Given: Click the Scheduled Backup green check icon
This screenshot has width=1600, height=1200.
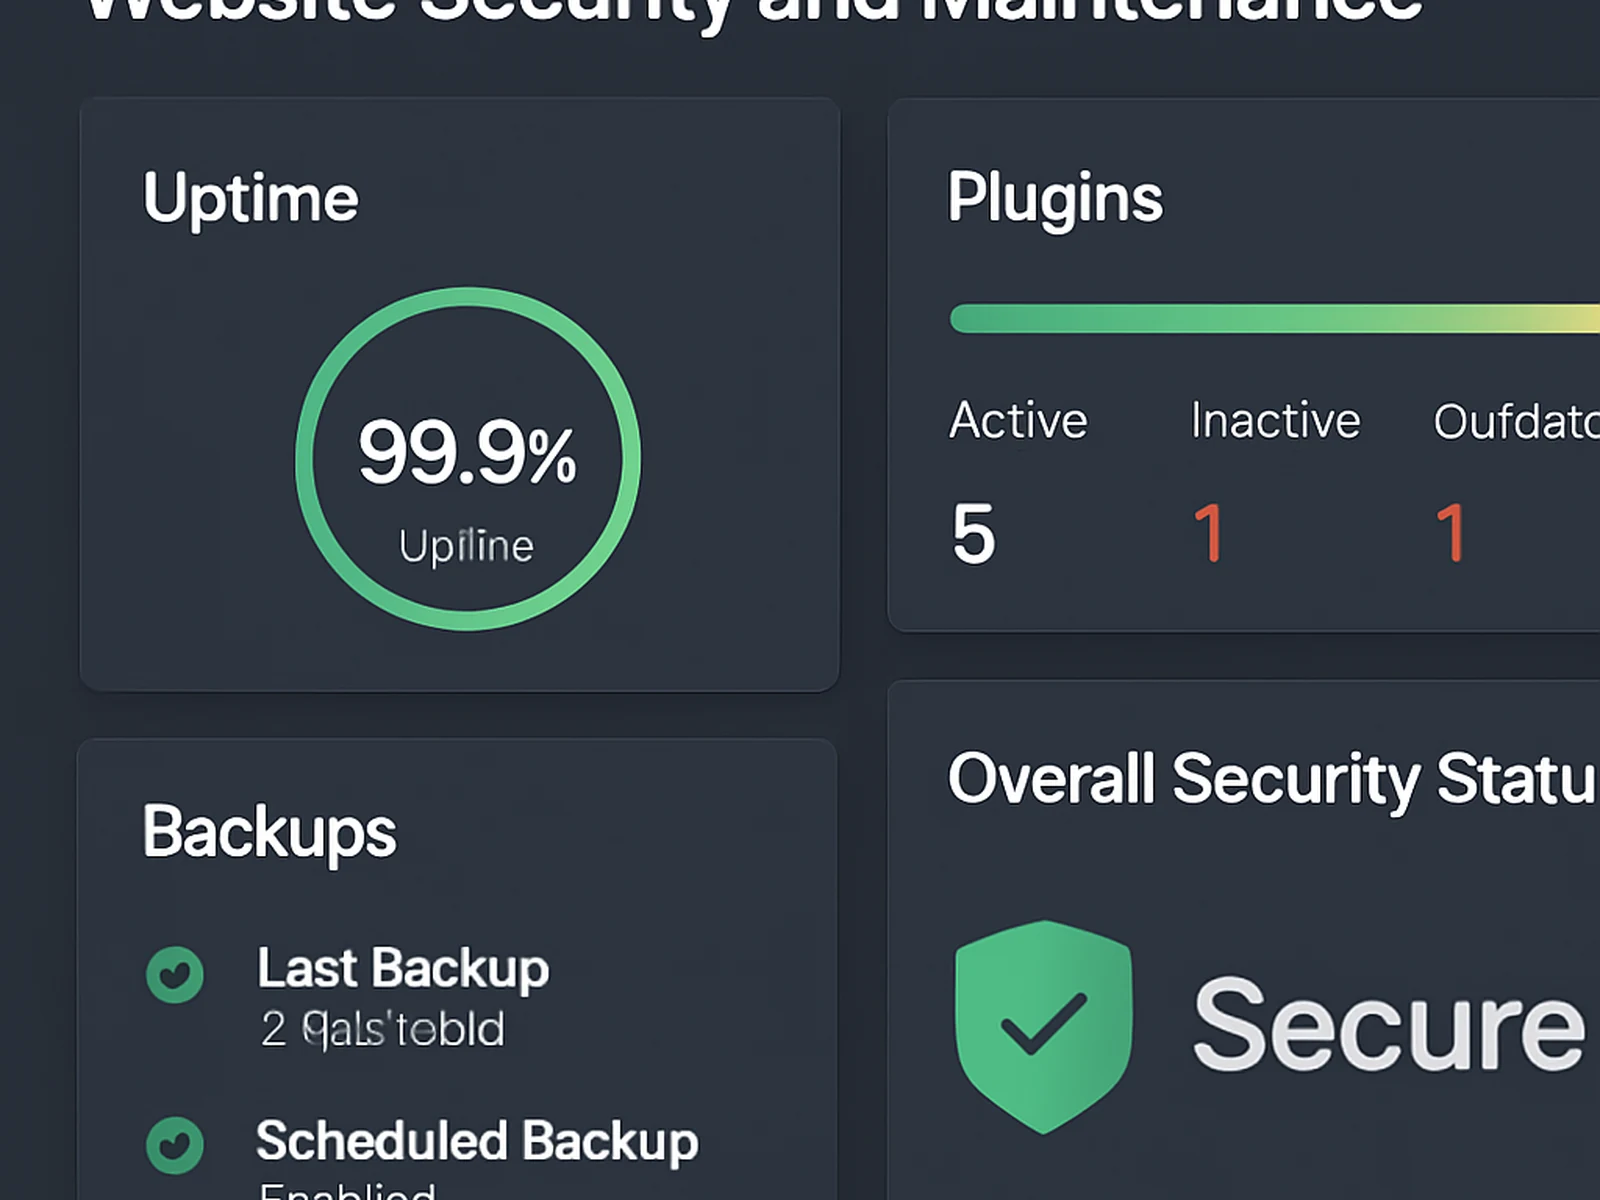Looking at the screenshot, I should (x=175, y=1145).
